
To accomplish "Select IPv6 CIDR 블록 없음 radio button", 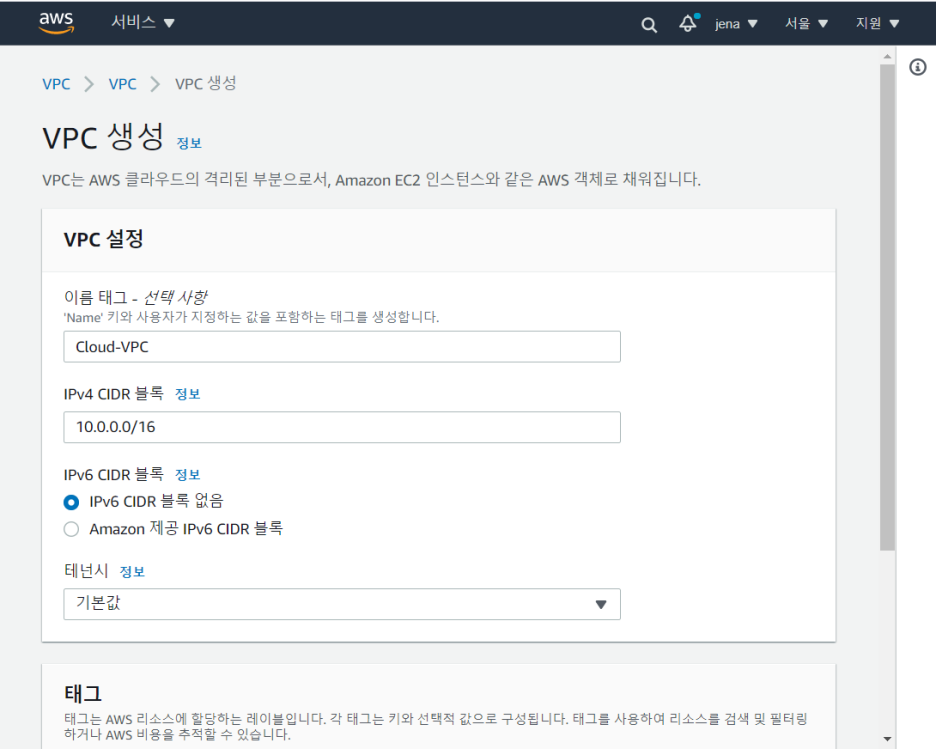I will (71, 503).
